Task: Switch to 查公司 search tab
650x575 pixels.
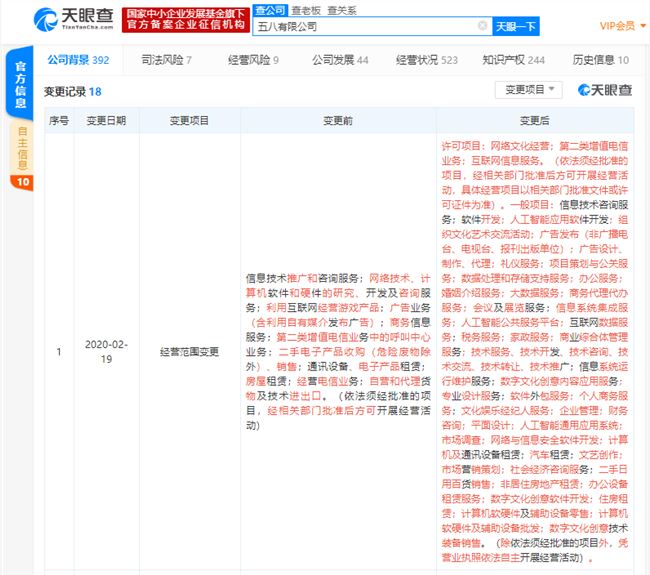Action: coord(270,10)
